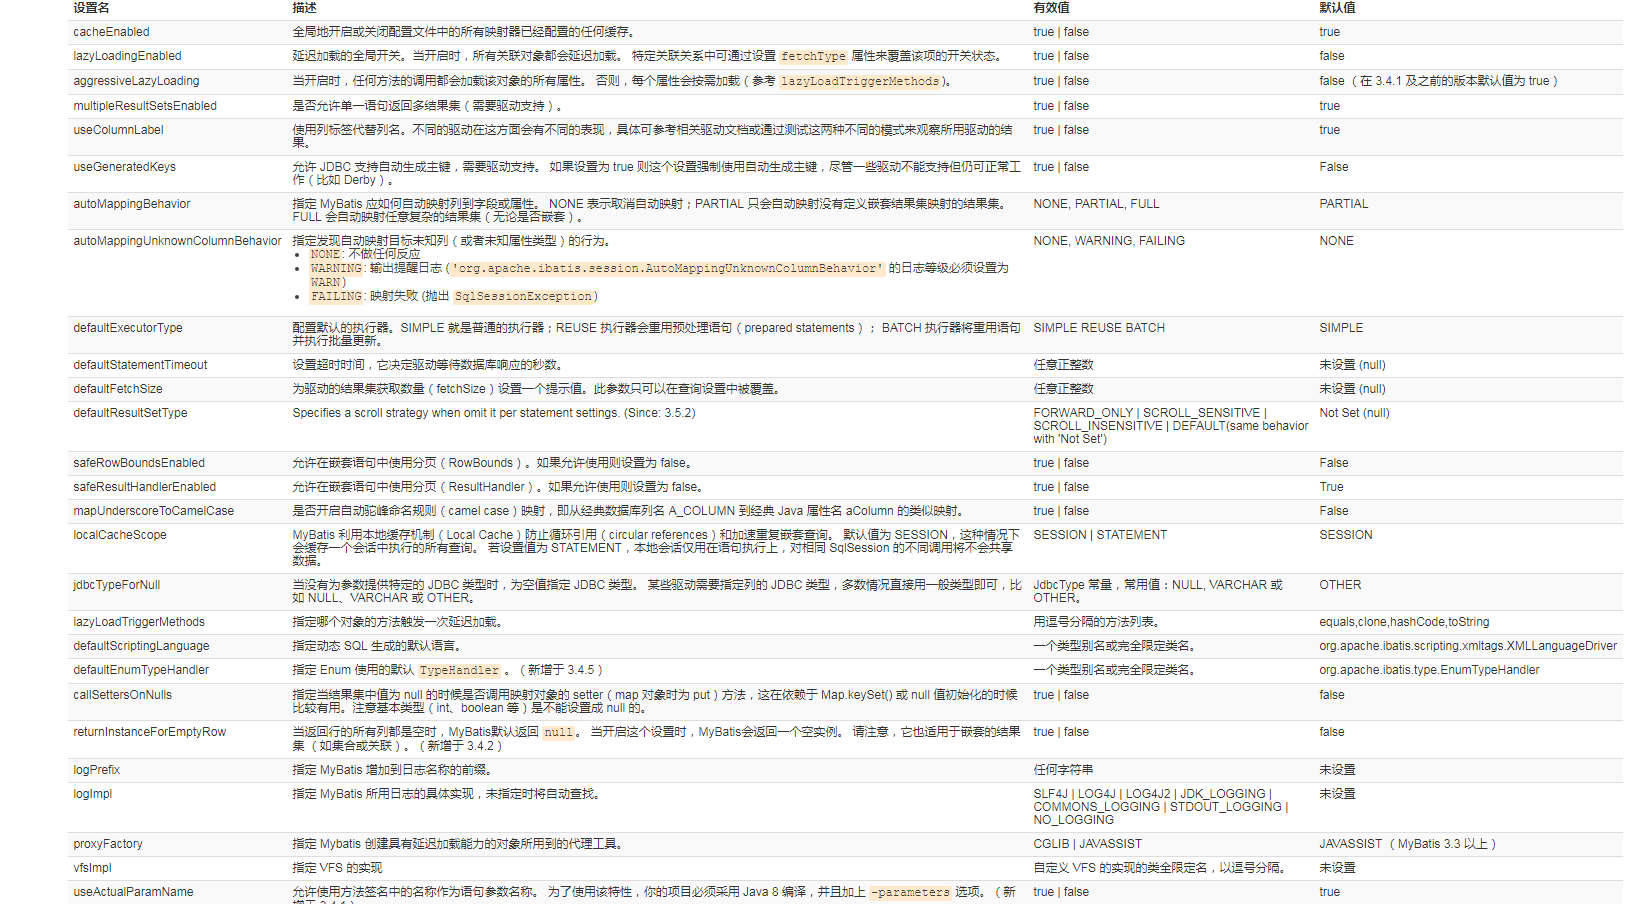
Task: Select the useActualParamName setting name
Action: click(x=133, y=892)
